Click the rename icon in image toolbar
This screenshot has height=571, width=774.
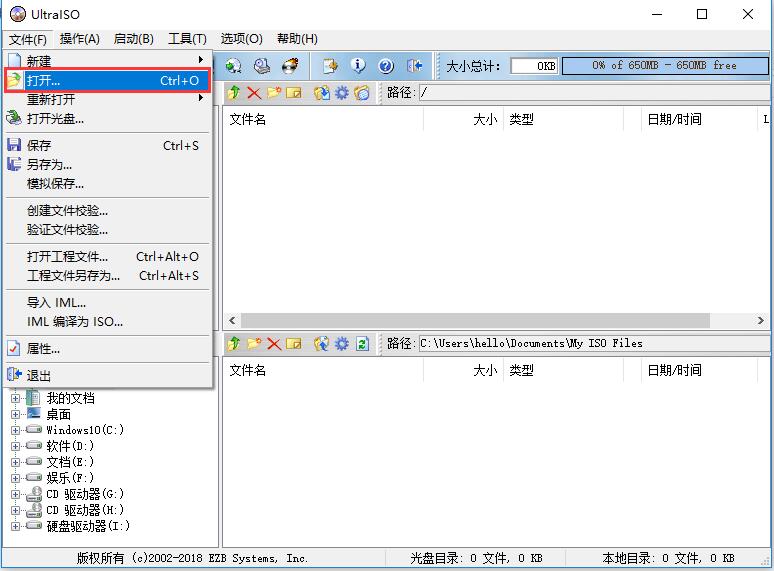coord(294,92)
